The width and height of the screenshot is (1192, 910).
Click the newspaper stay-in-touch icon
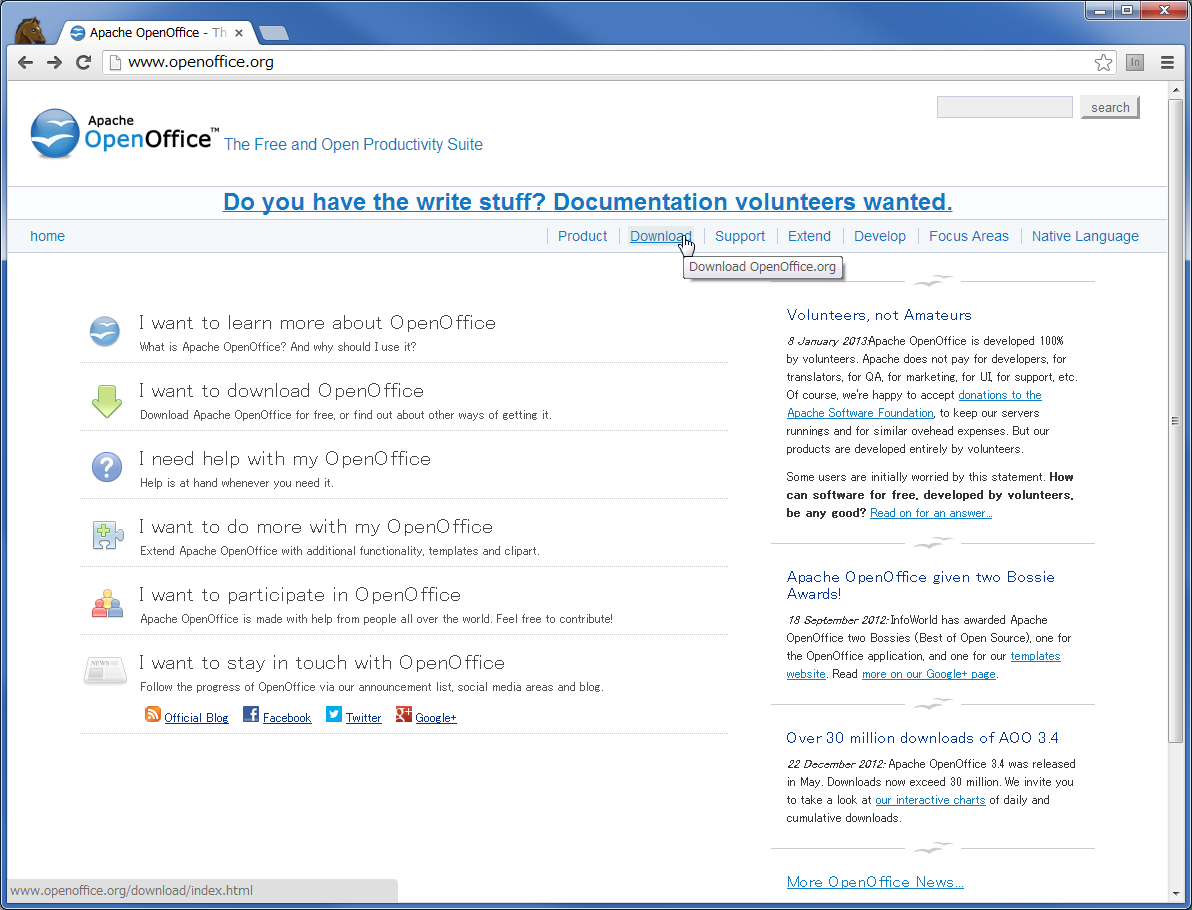[x=105, y=671]
